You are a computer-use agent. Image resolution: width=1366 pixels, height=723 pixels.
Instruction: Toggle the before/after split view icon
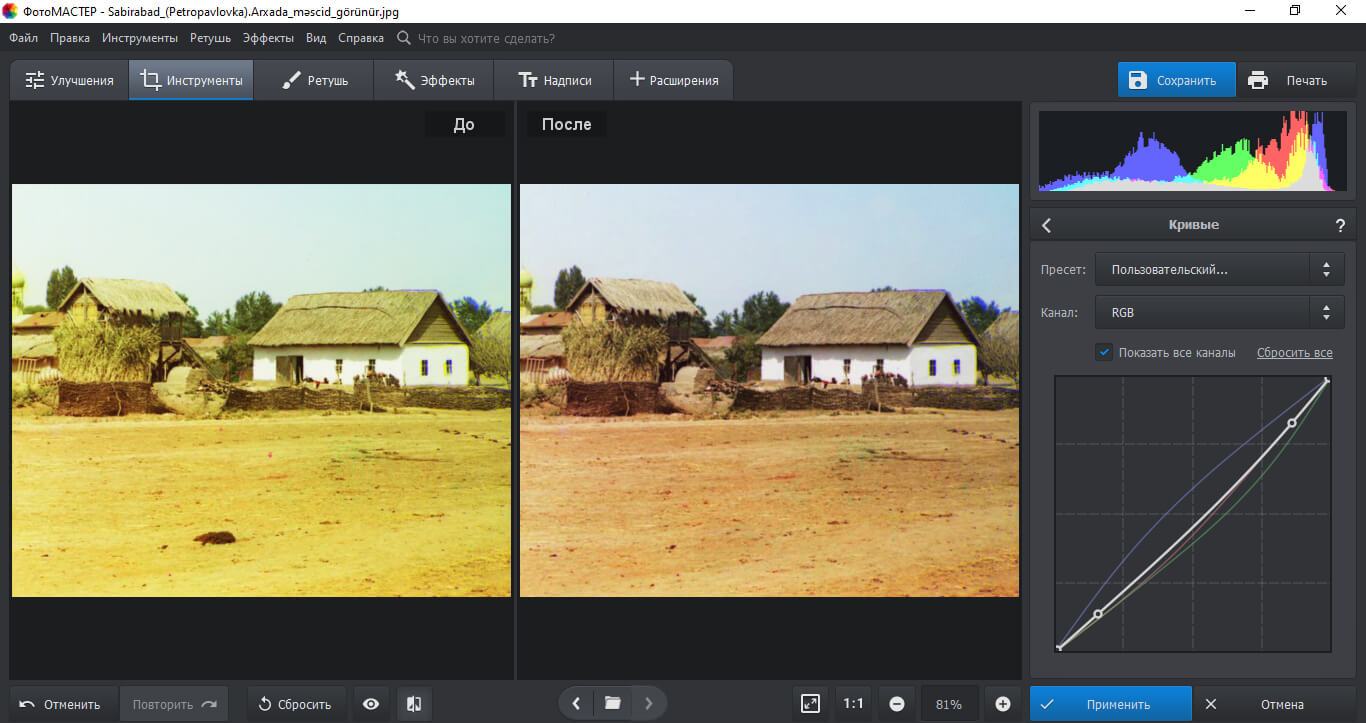point(414,704)
